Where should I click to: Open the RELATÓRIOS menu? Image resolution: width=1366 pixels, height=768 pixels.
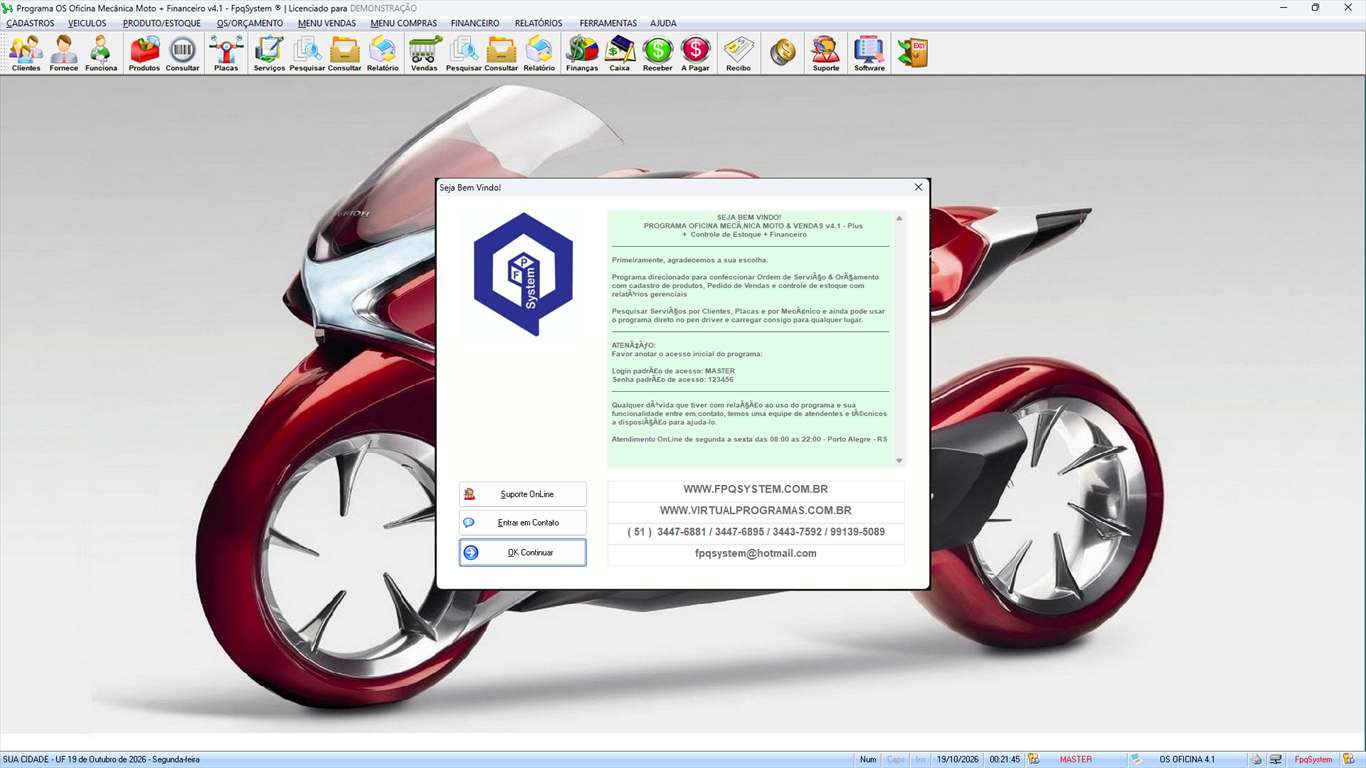pos(538,23)
